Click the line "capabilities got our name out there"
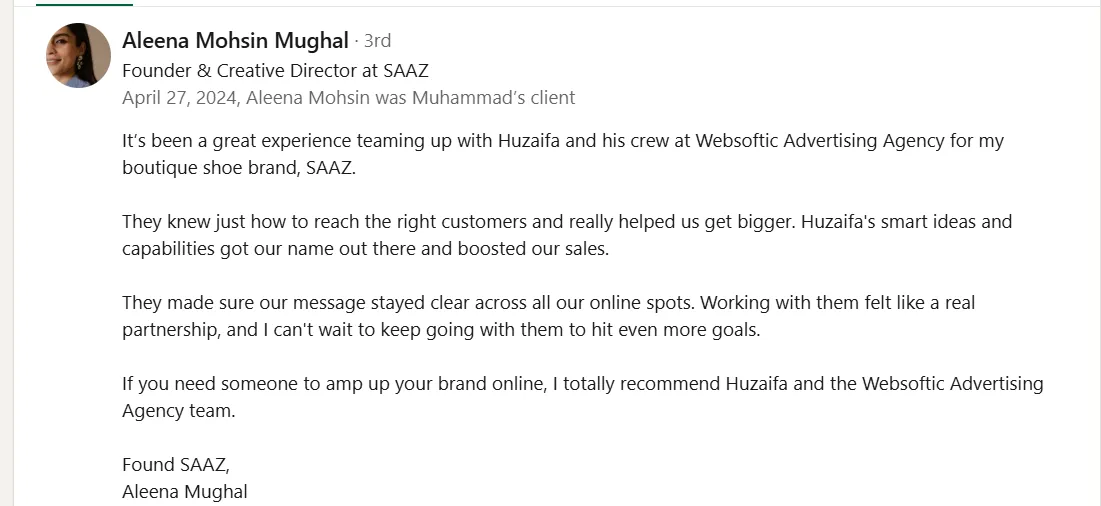1101x506 pixels. click(x=366, y=249)
